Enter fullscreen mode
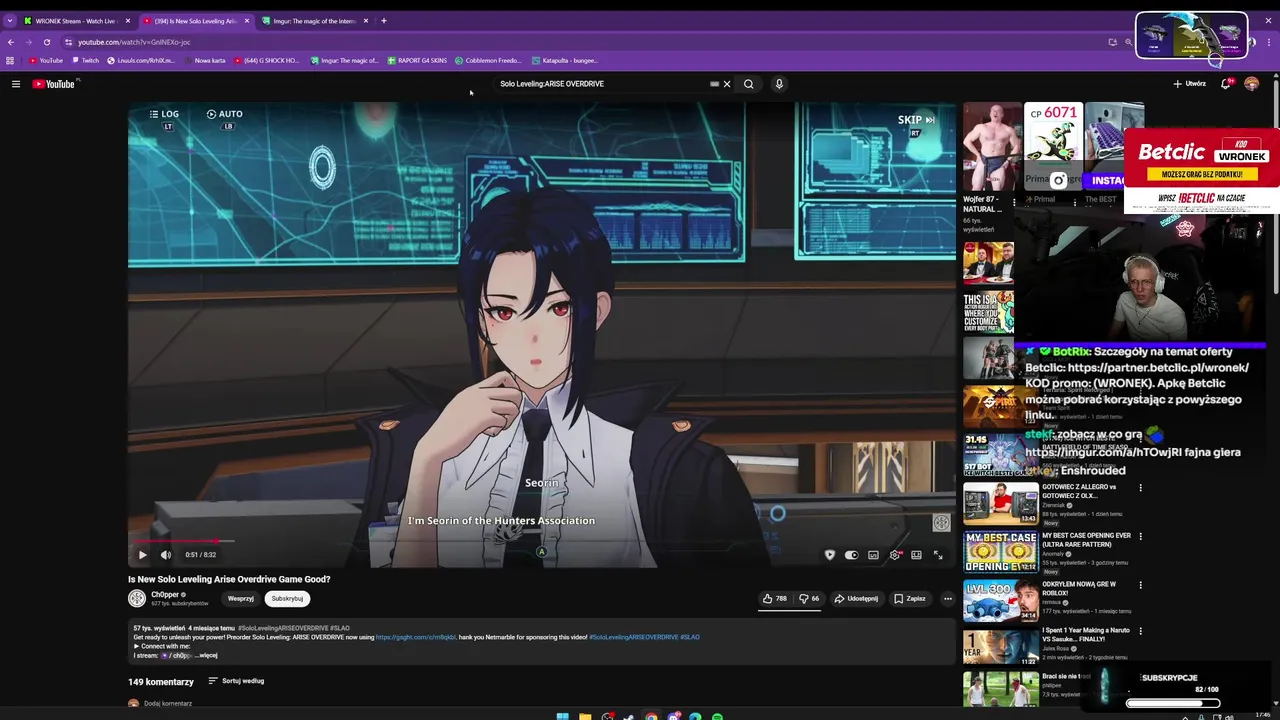Viewport: 1280px width, 720px height. [938, 555]
